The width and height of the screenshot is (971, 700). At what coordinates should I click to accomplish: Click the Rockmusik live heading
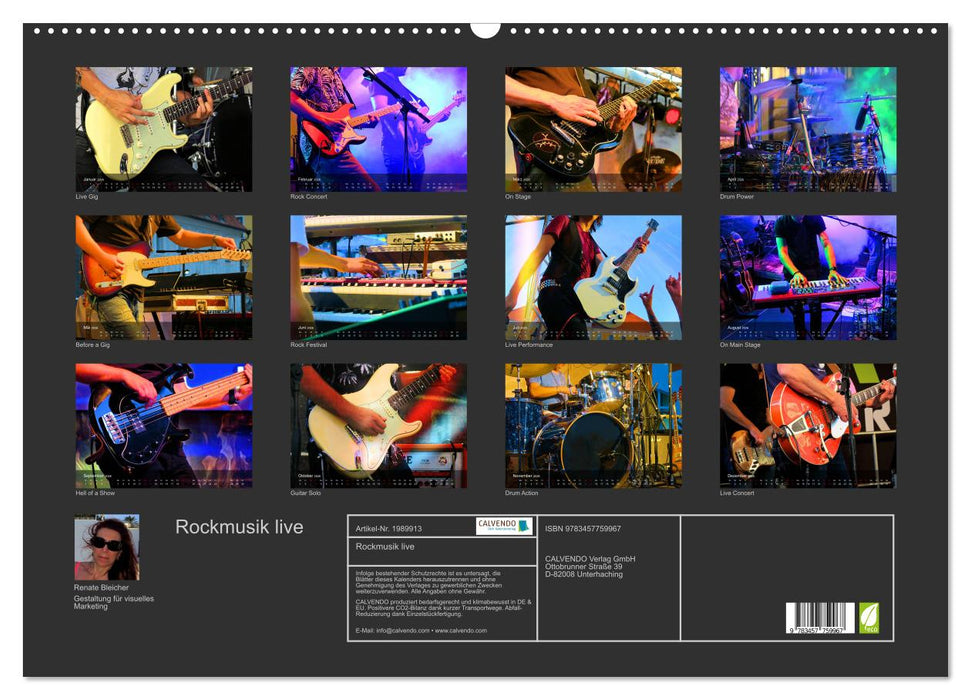coord(239,527)
